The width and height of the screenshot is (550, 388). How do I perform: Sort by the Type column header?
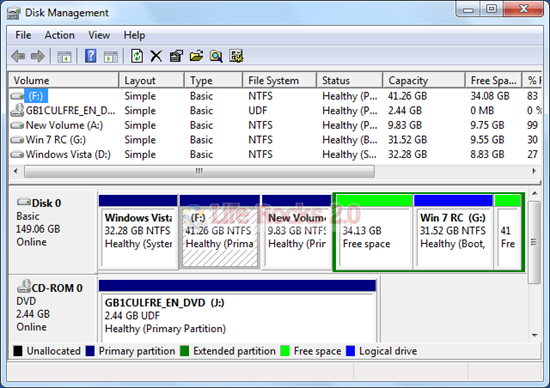click(214, 80)
